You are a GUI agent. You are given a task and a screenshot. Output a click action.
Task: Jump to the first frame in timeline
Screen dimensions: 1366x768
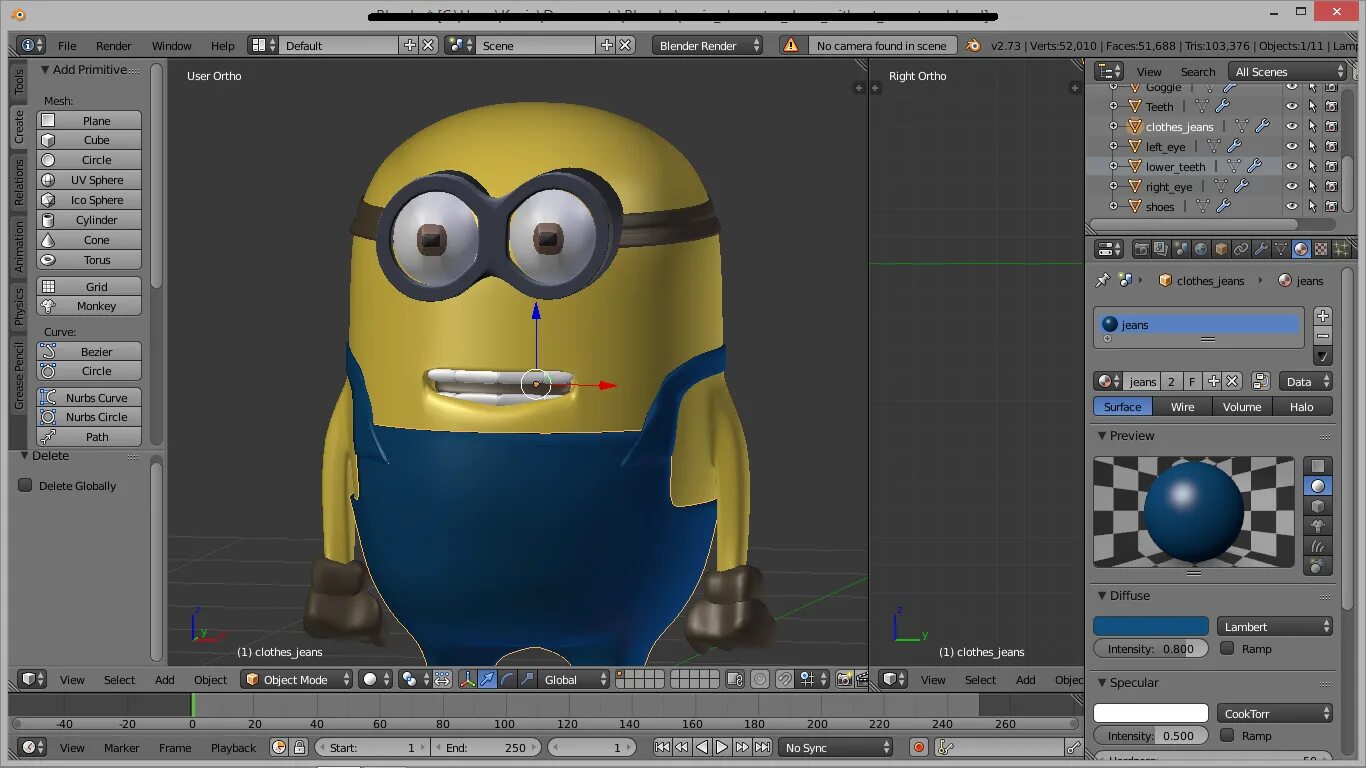coord(662,747)
